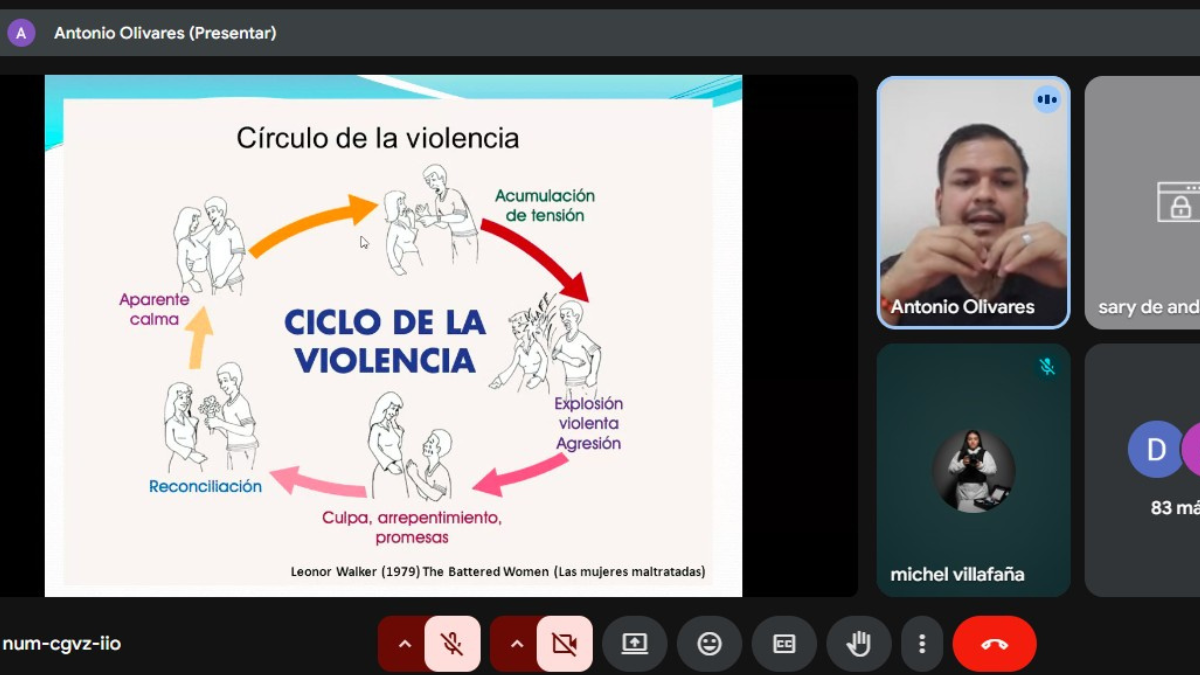Select michel villafaña participant tile
This screenshot has height=675, width=1200.
coord(973,470)
